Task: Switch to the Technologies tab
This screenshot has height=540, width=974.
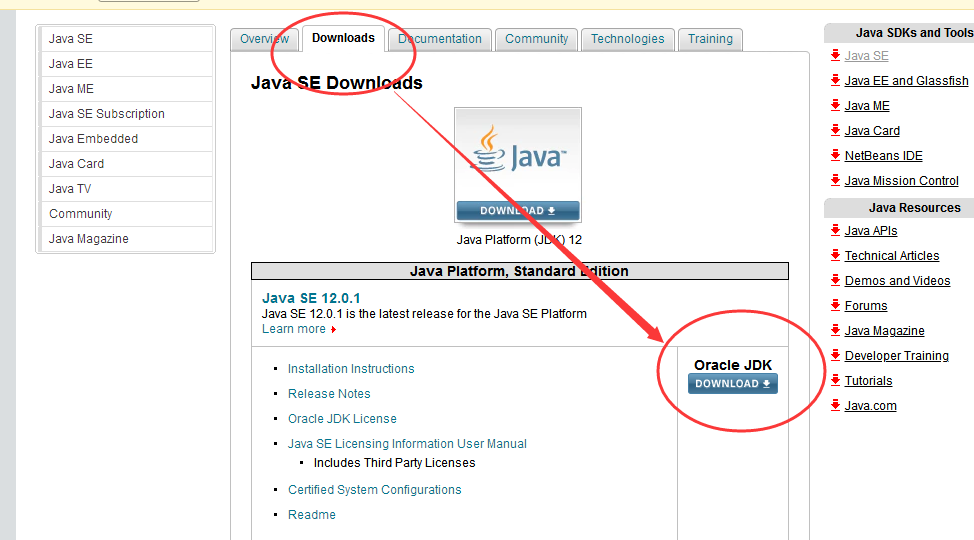Action: 627,39
